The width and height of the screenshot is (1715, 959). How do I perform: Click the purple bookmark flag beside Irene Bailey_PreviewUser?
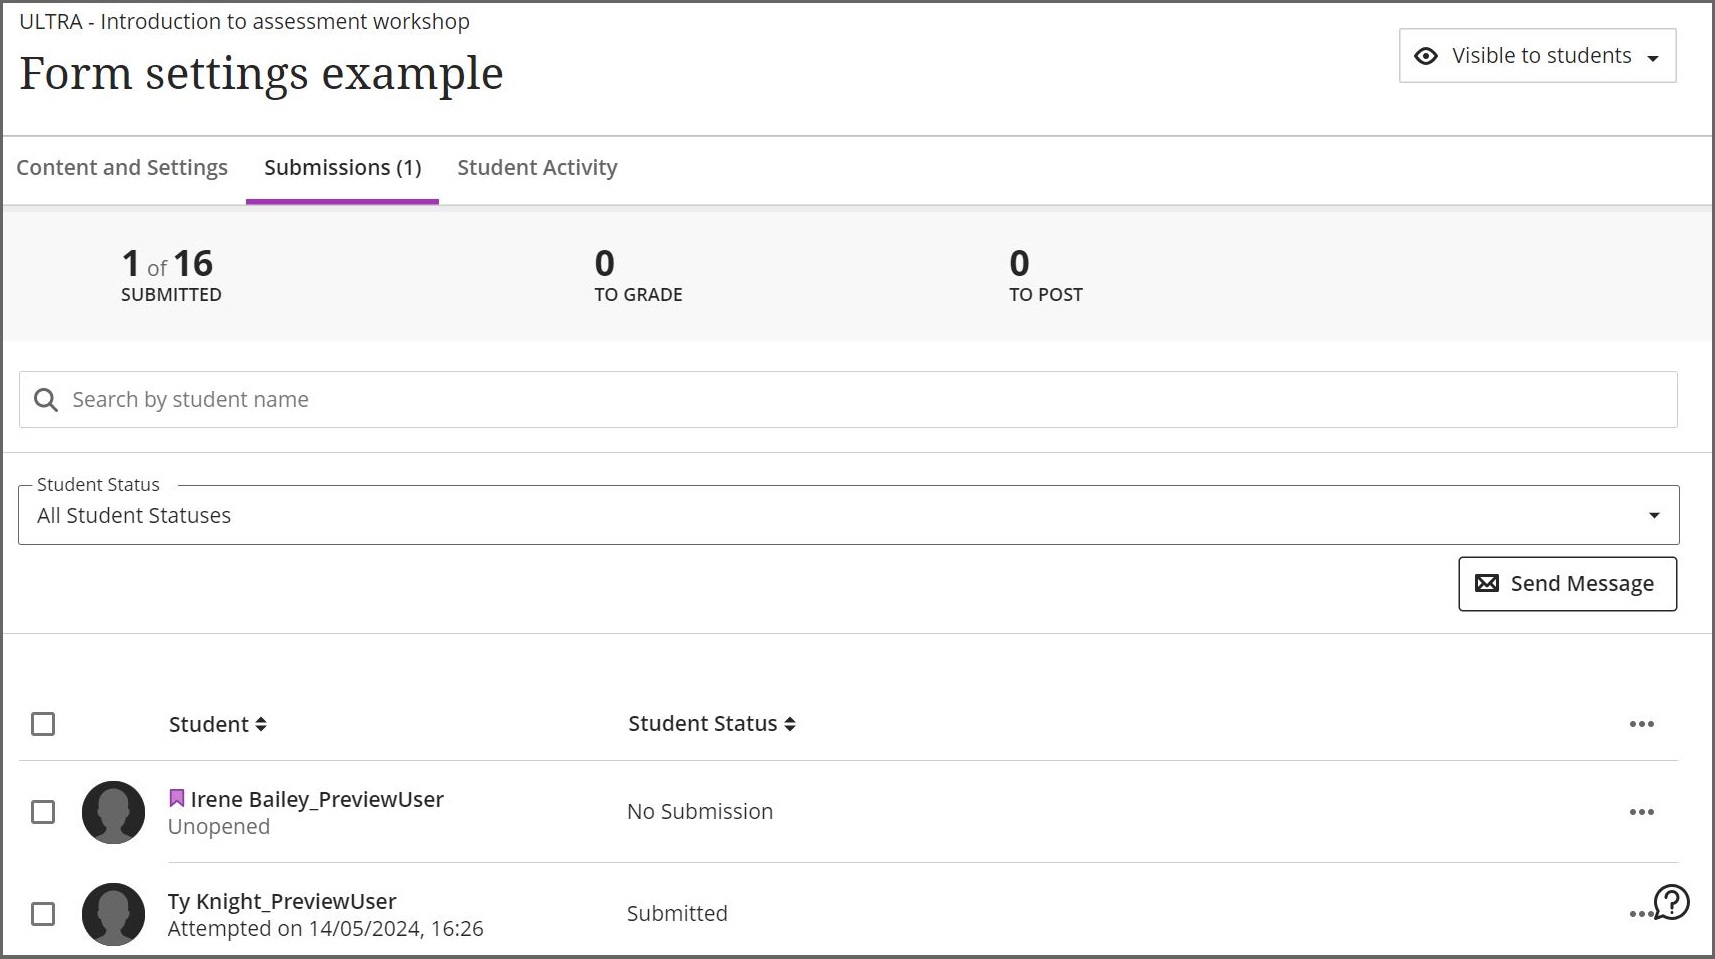click(177, 797)
